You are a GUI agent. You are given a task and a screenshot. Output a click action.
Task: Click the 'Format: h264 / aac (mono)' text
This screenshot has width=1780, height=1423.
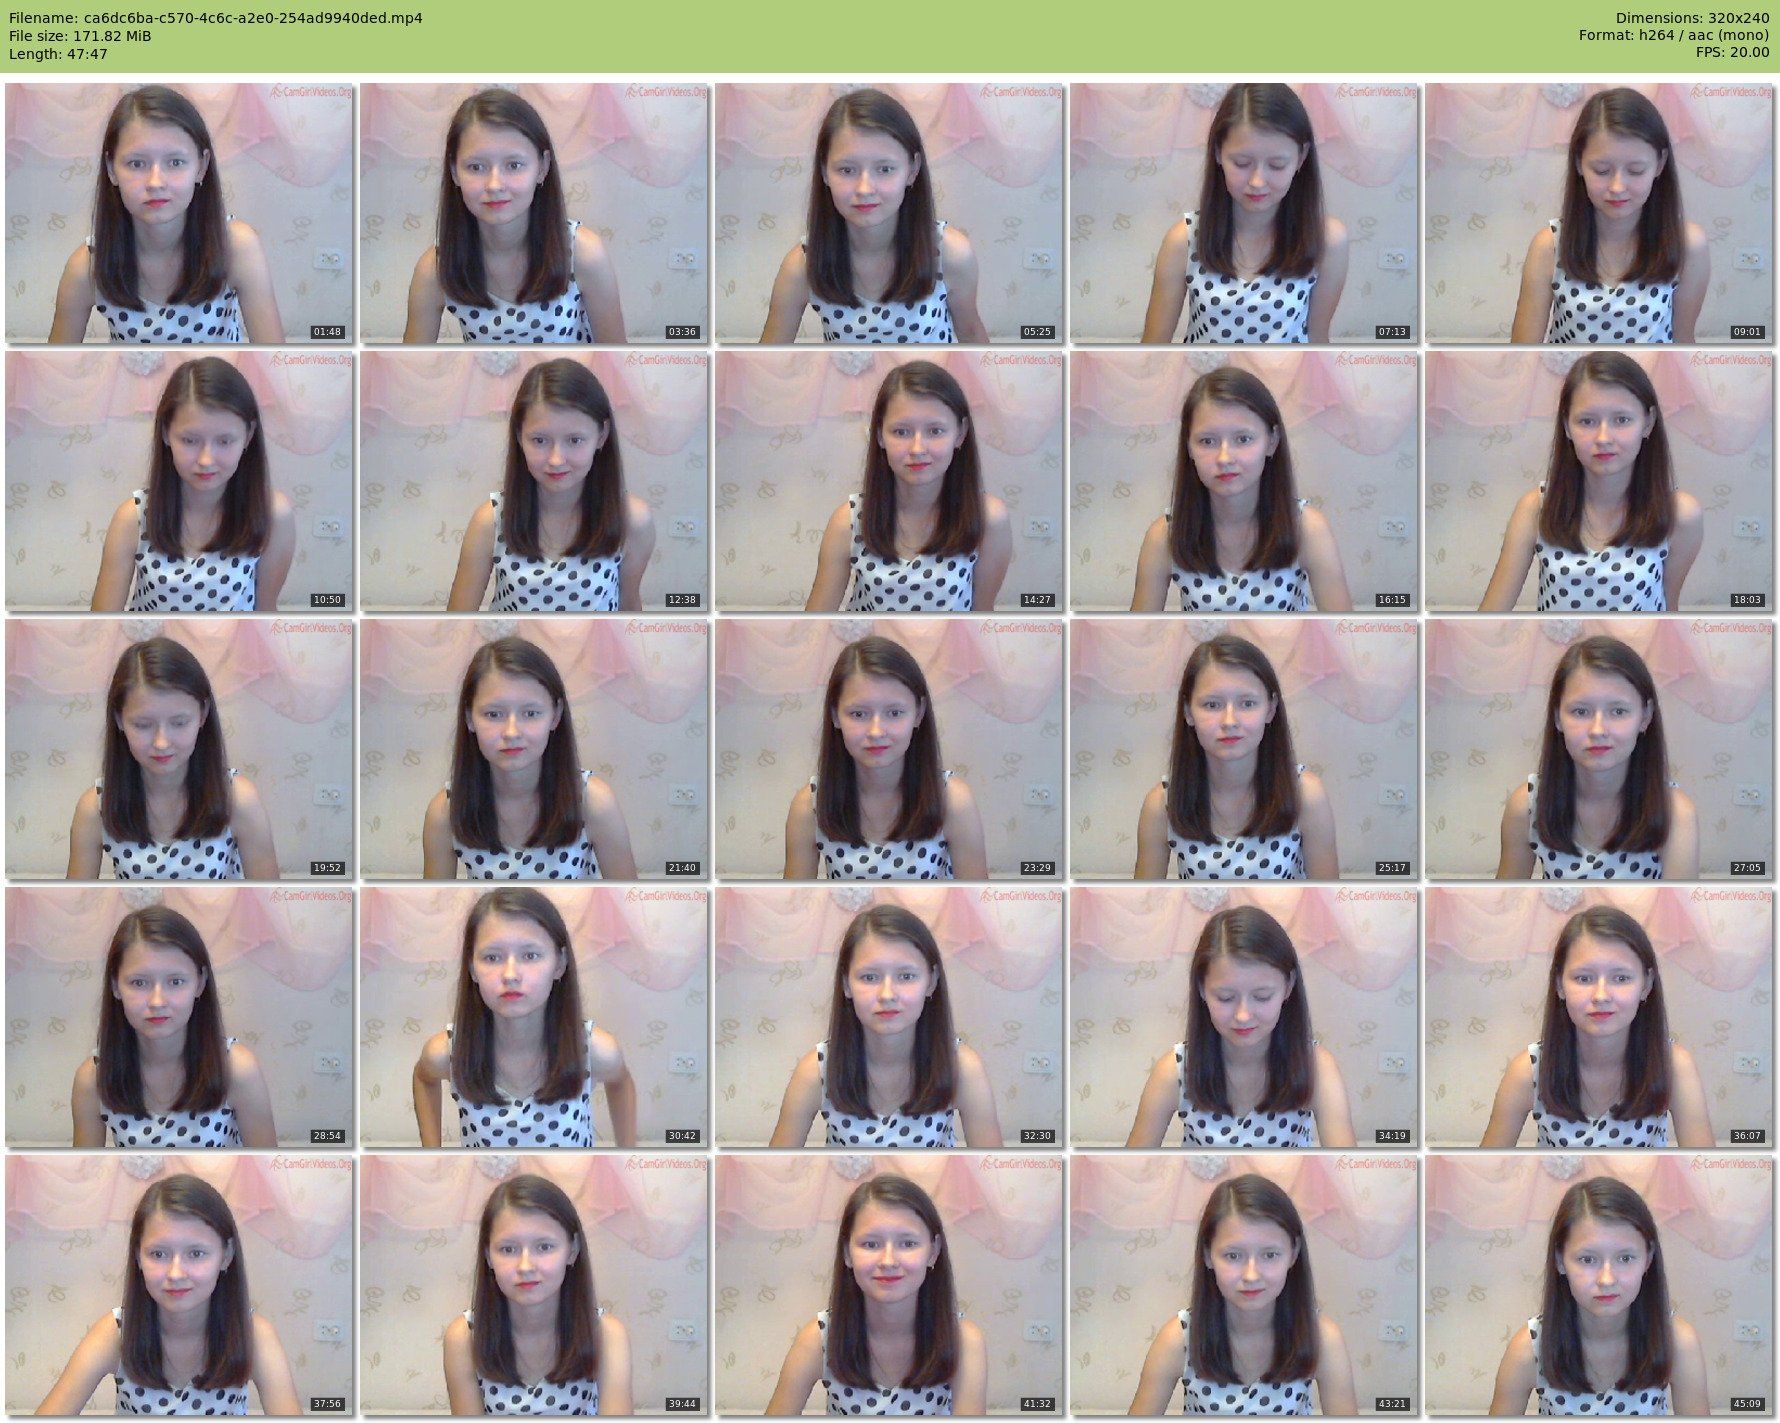coord(1675,36)
